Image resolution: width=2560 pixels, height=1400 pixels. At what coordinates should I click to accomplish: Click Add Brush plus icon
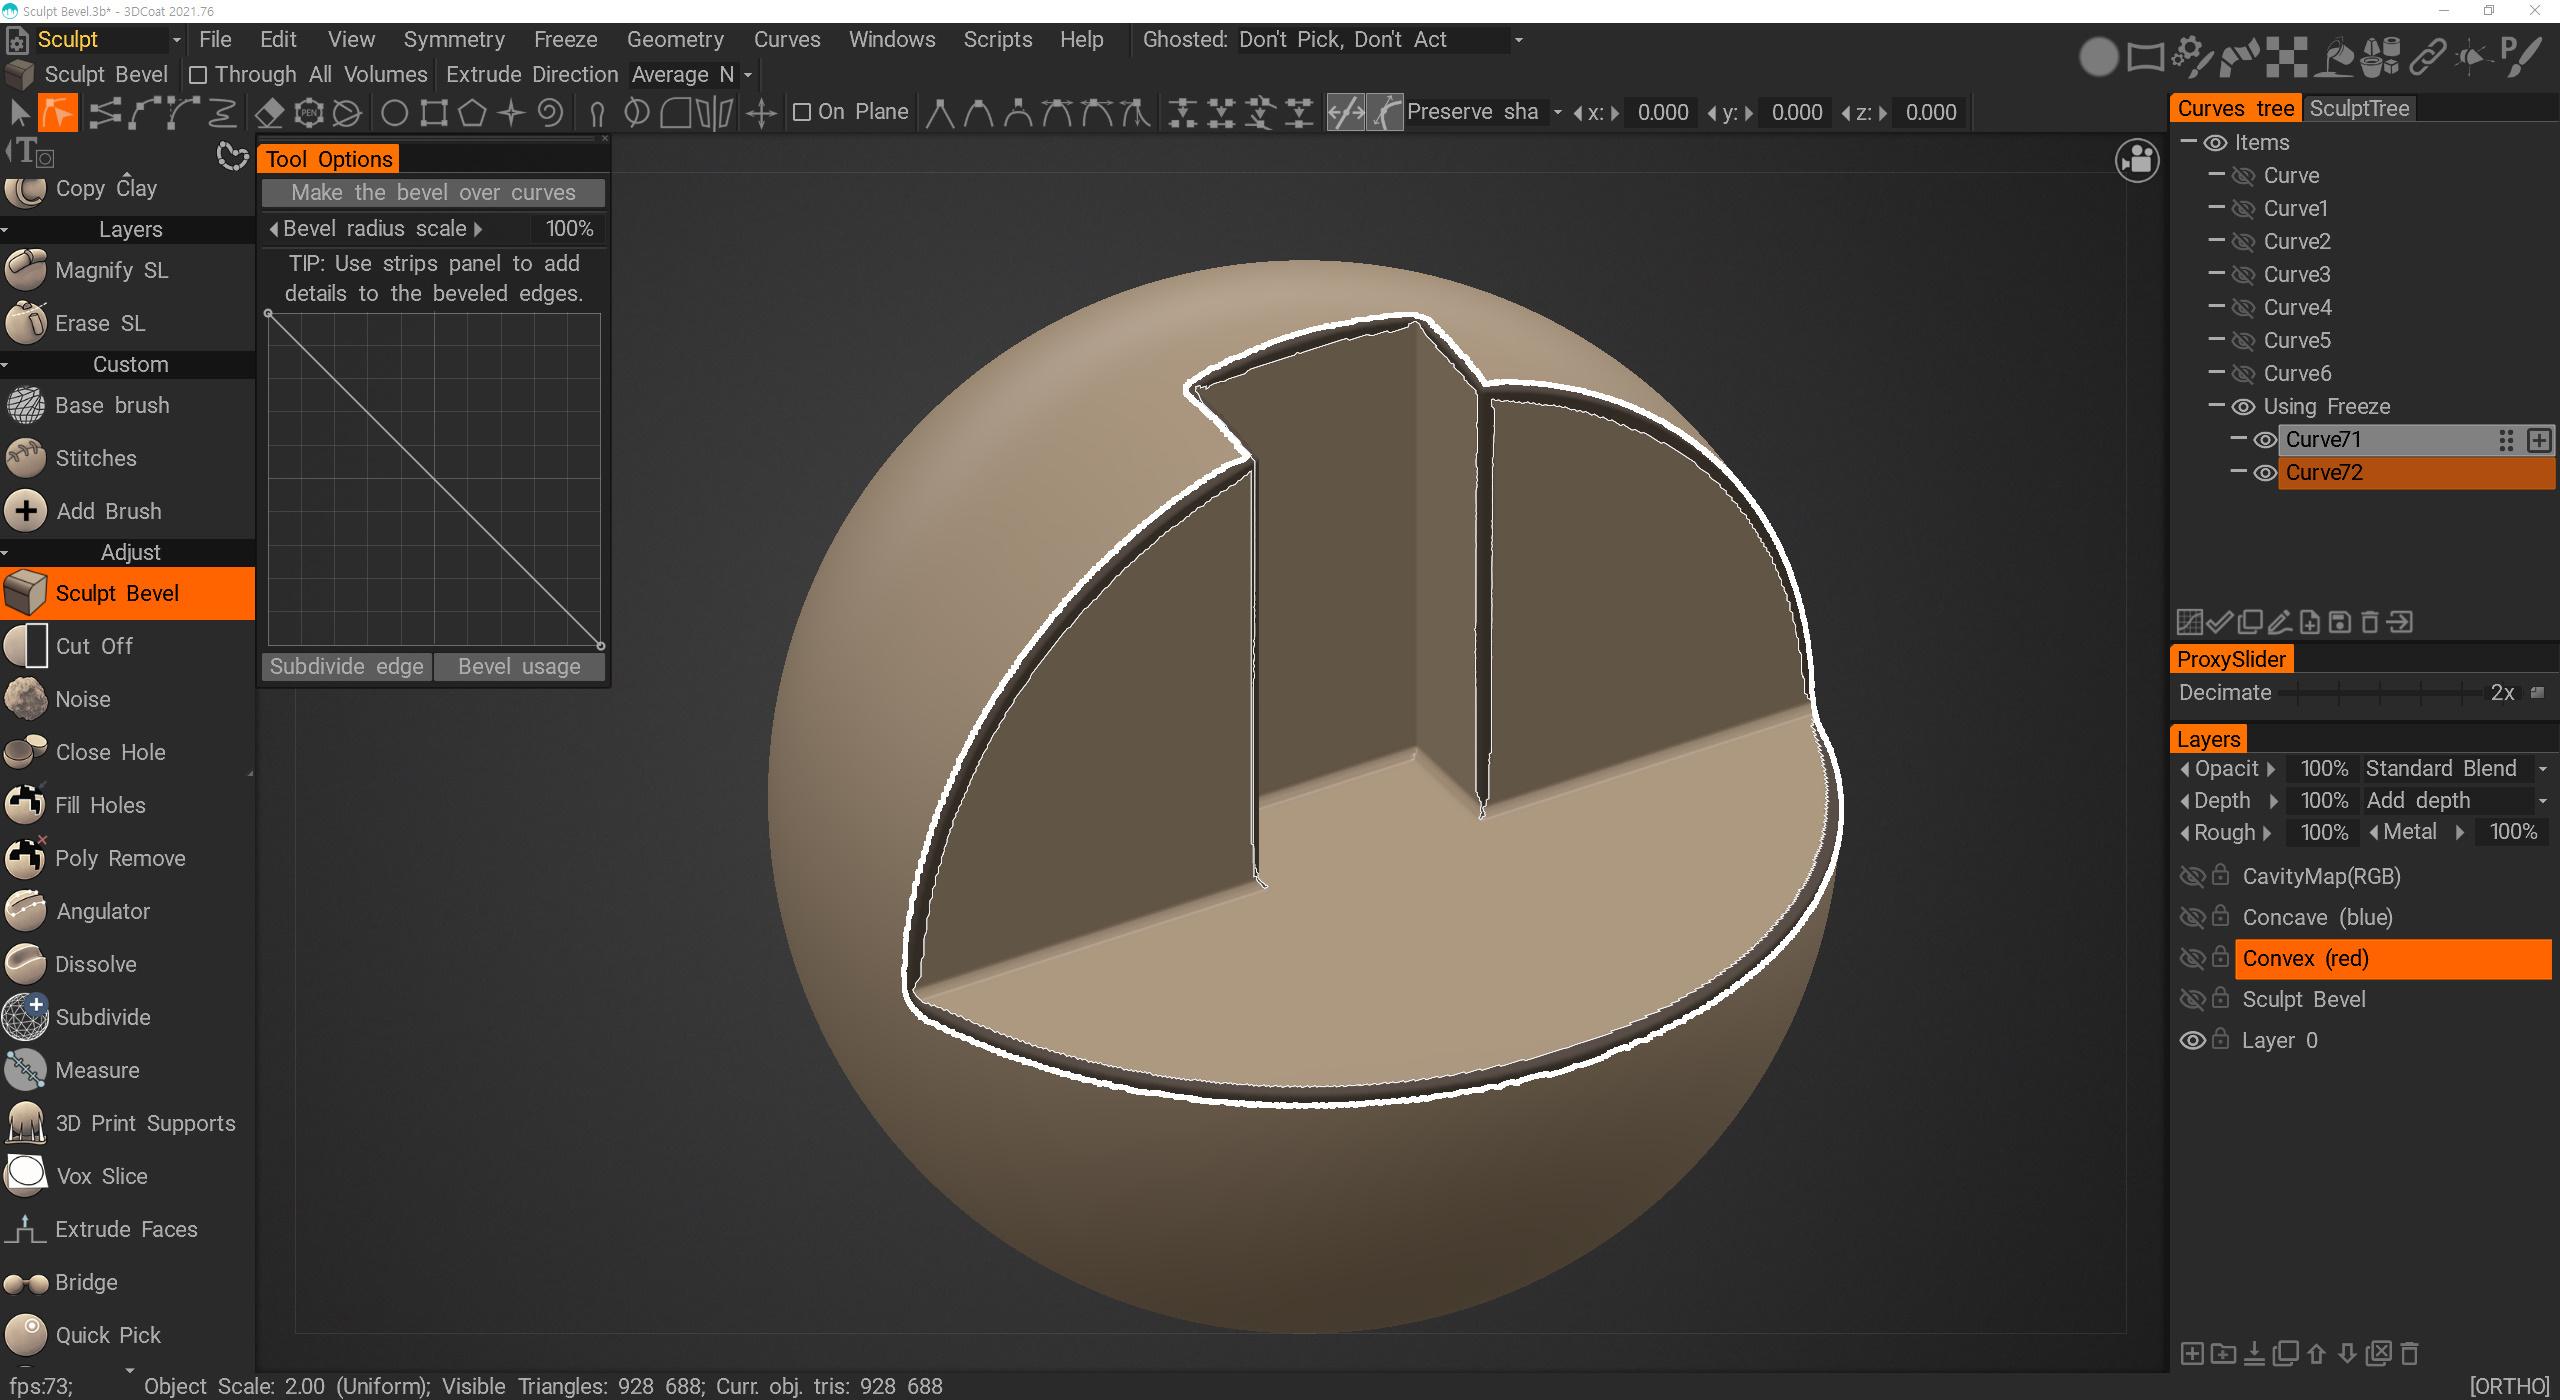point(26,511)
